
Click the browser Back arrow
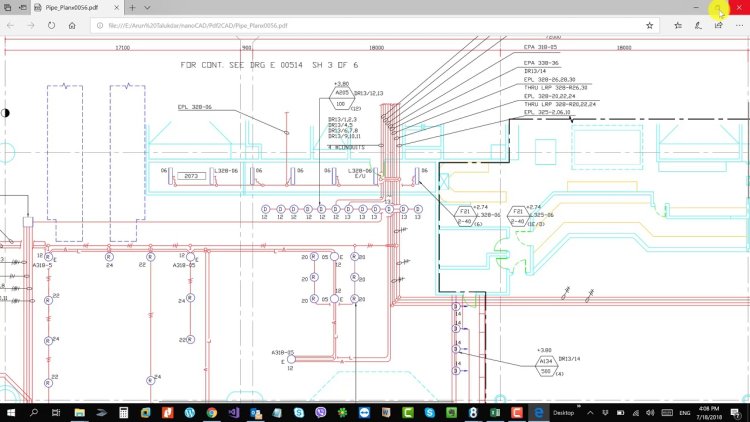coord(11,25)
